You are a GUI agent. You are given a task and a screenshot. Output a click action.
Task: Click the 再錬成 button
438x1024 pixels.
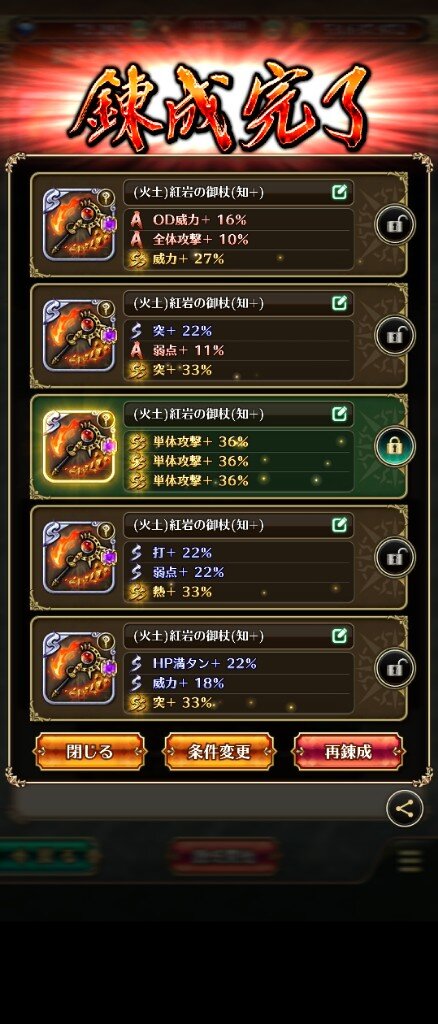click(x=349, y=752)
